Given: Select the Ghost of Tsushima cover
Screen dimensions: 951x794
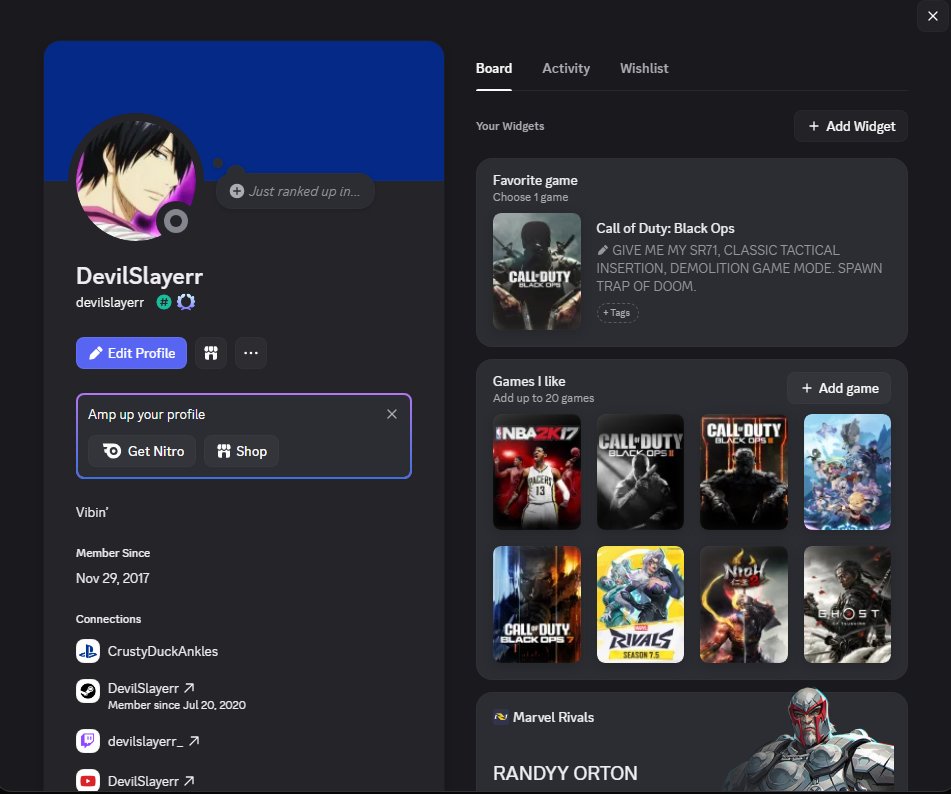Looking at the screenshot, I should 847,604.
